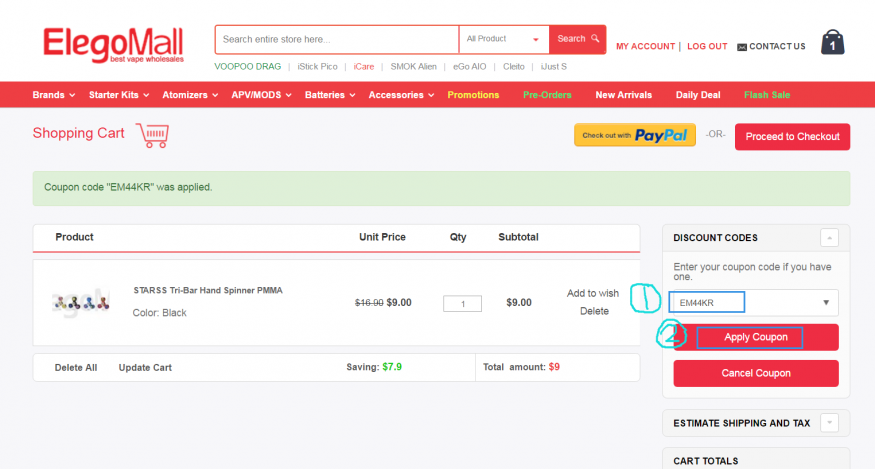Viewport: 875px width, 469px height.
Task: Click the shopping cart basket icon
Action: (x=152, y=135)
